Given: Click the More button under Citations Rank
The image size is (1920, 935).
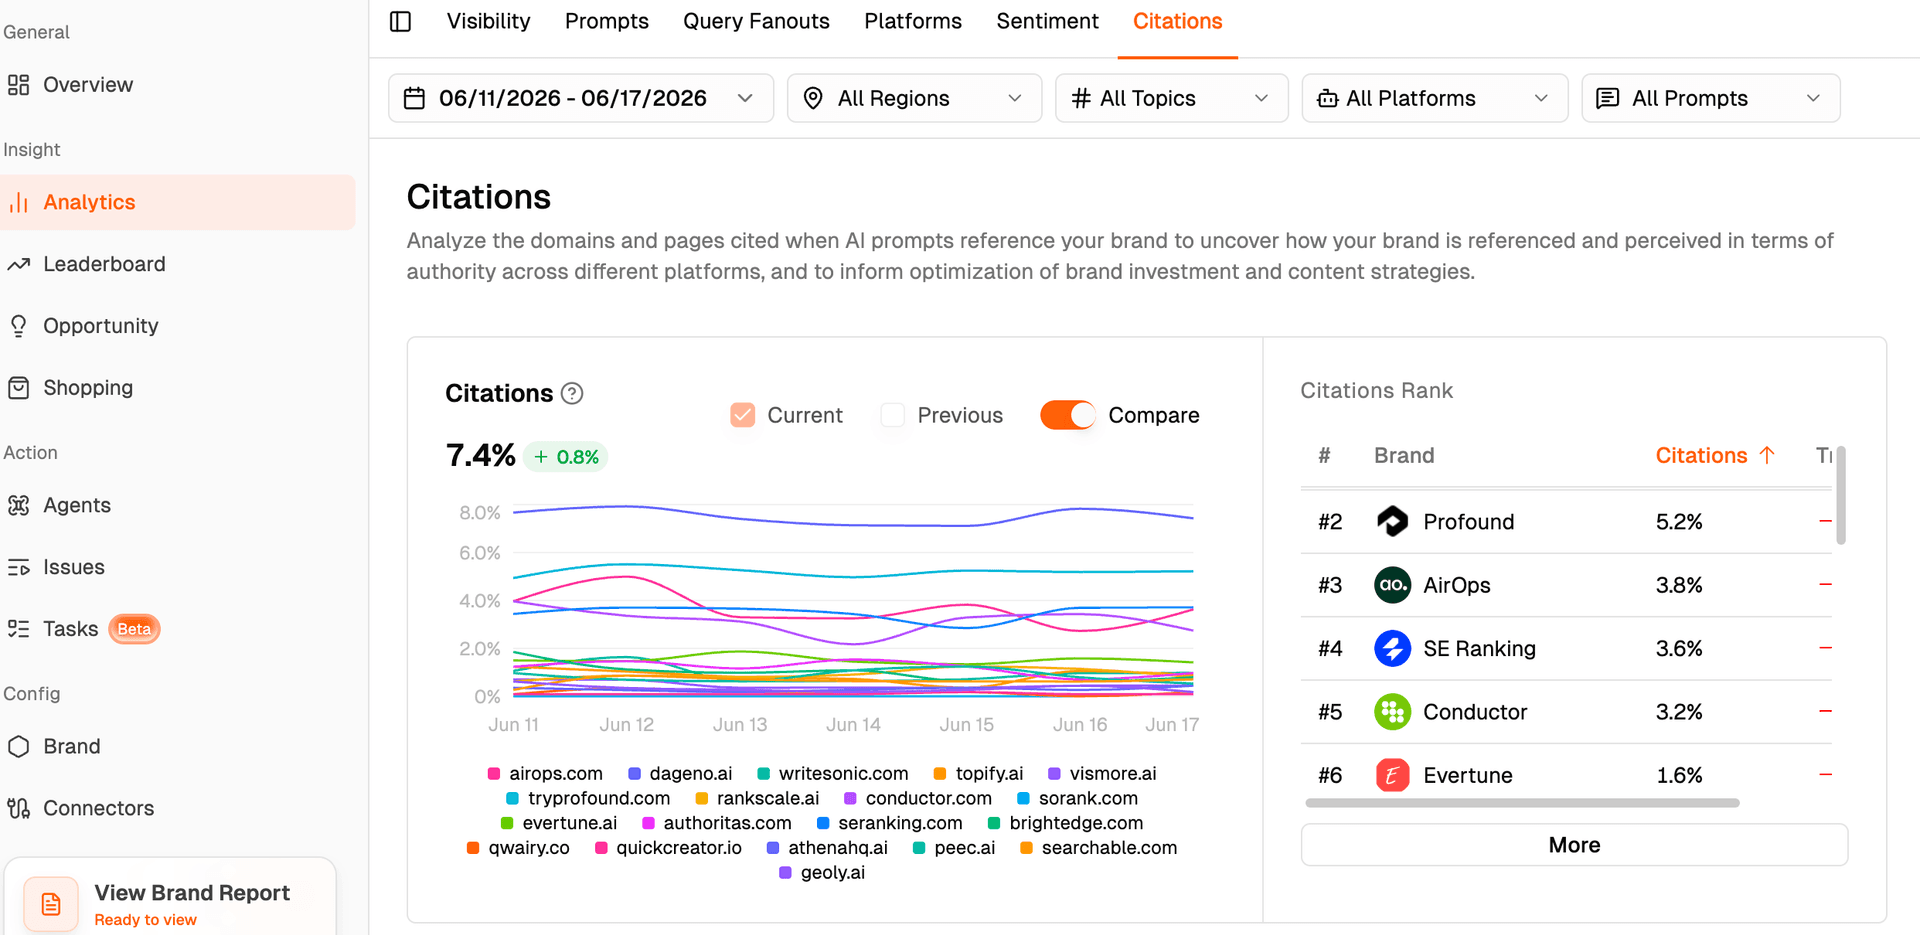Looking at the screenshot, I should click(x=1574, y=845).
